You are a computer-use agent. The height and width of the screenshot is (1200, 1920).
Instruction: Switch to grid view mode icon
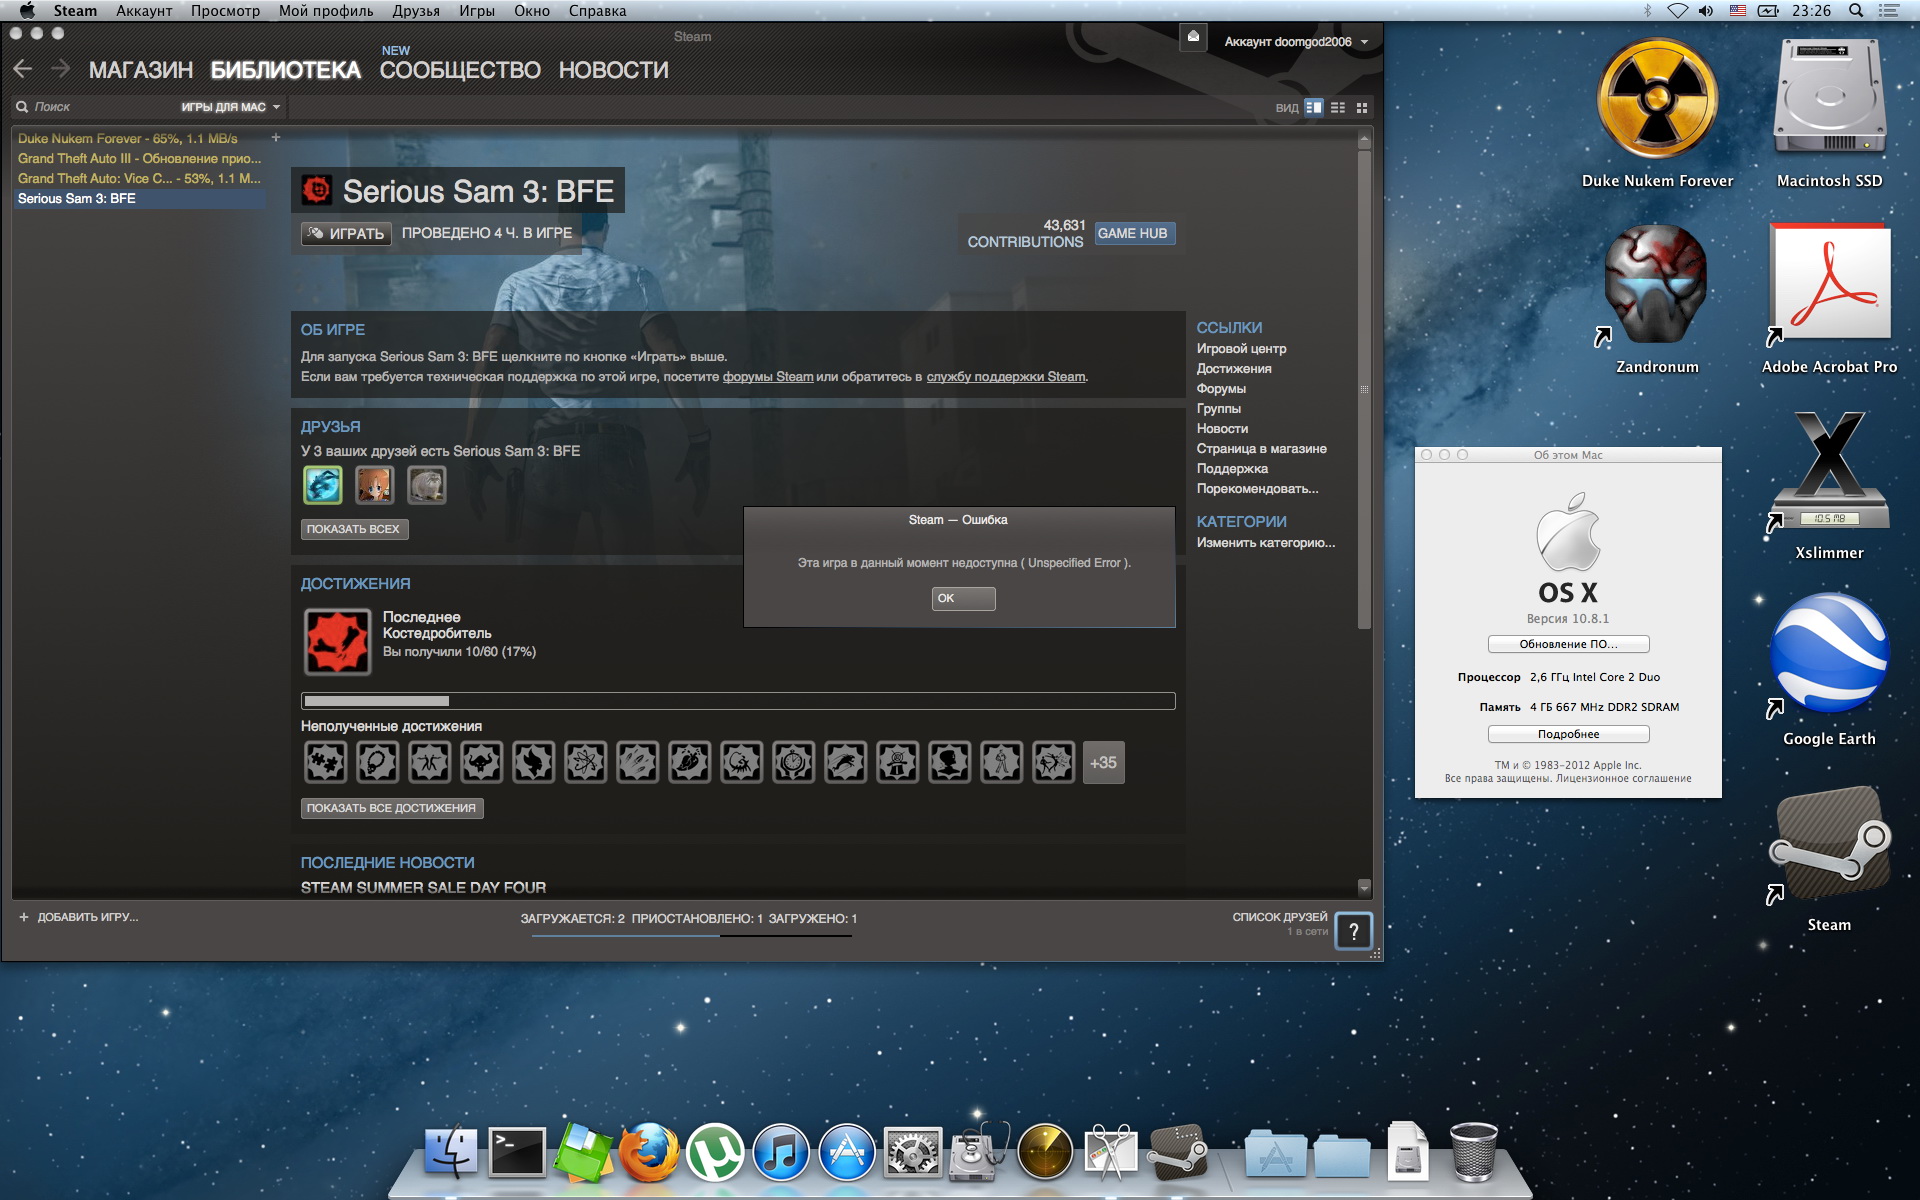(x=1362, y=107)
